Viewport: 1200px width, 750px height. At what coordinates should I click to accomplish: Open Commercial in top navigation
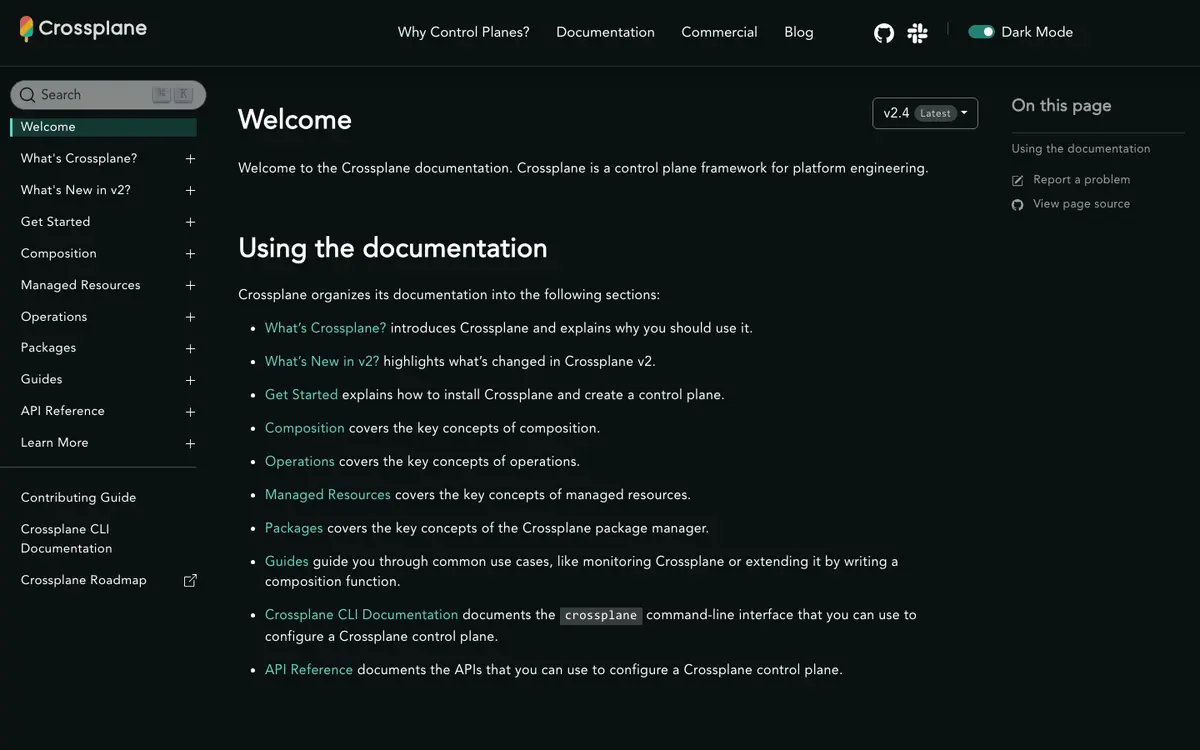pos(719,32)
